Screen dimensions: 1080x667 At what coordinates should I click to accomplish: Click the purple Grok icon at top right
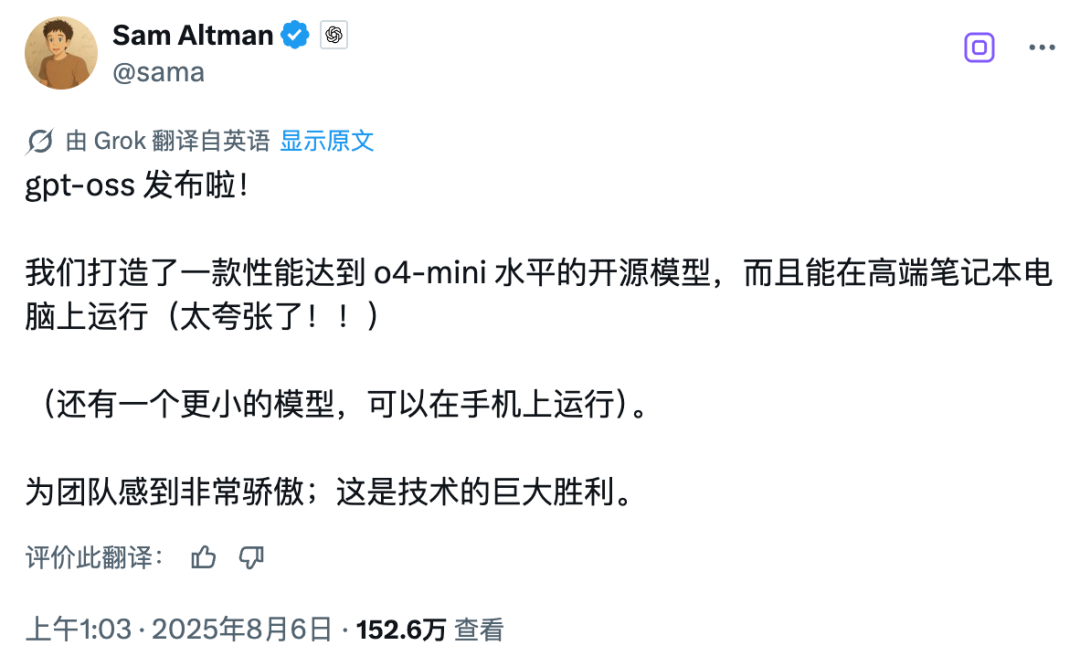coord(979,48)
